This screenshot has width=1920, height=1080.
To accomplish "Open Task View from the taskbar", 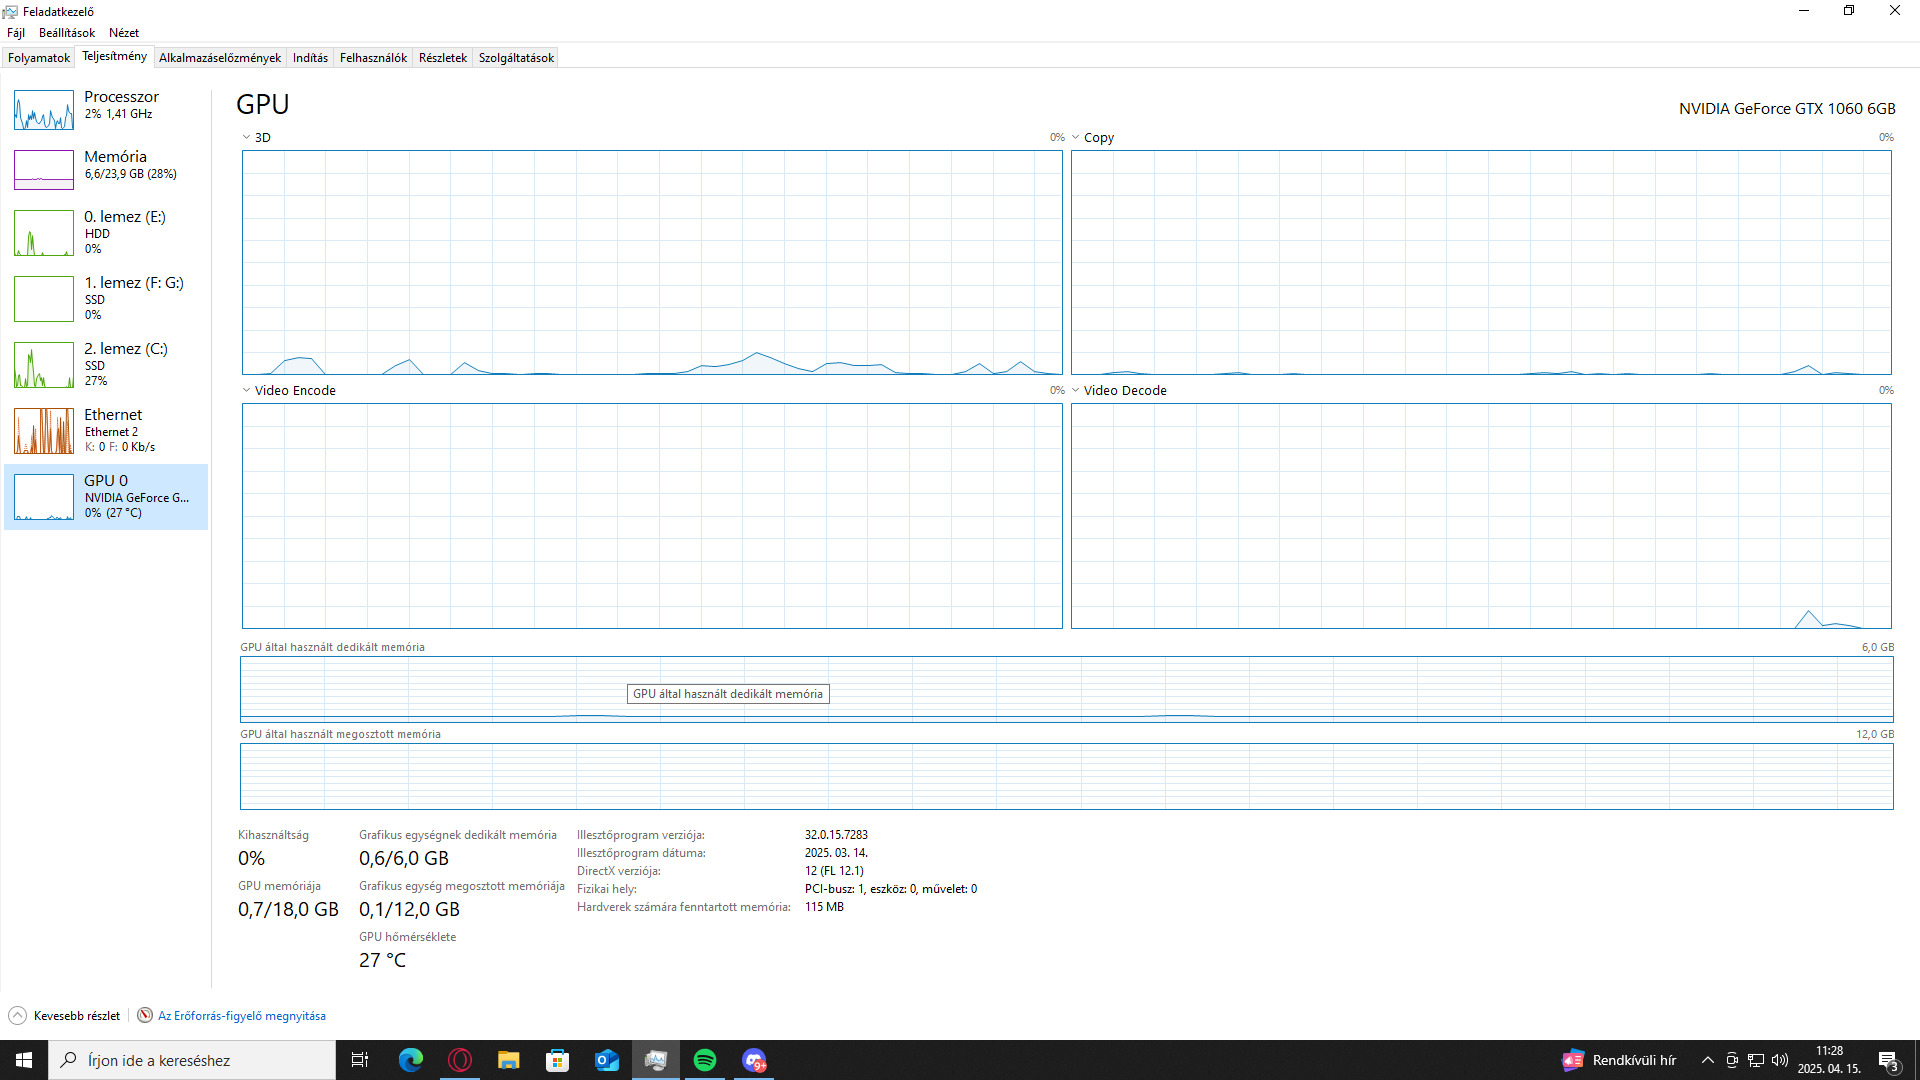I will [360, 1060].
